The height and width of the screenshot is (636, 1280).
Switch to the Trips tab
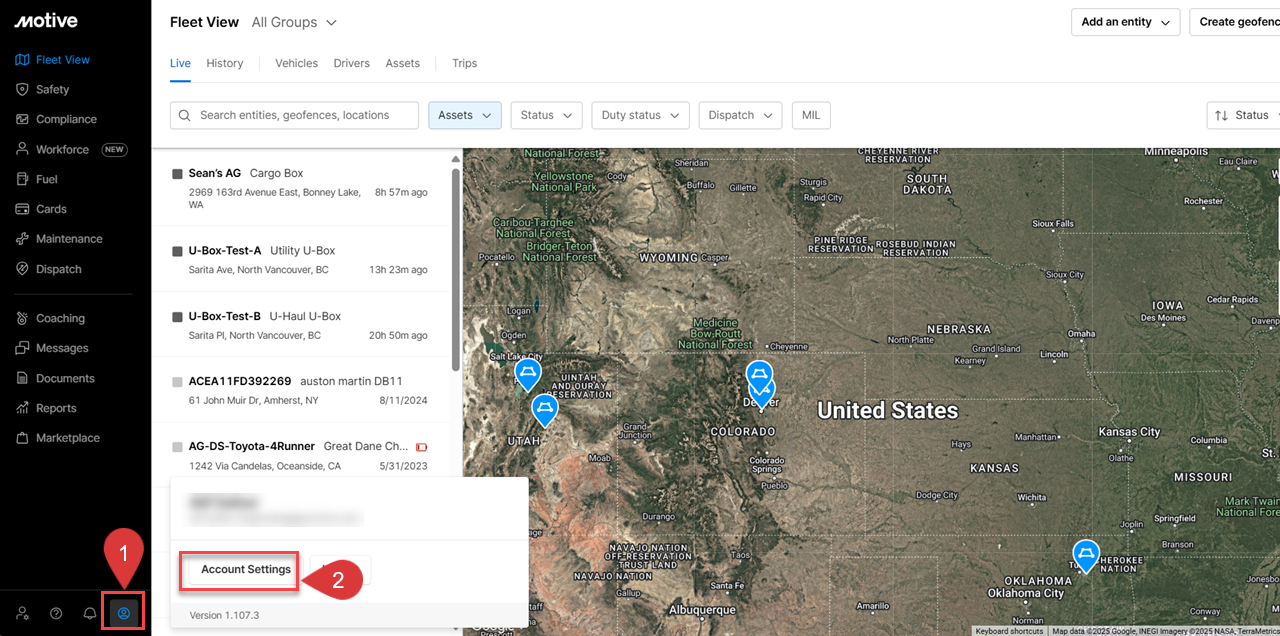(464, 63)
